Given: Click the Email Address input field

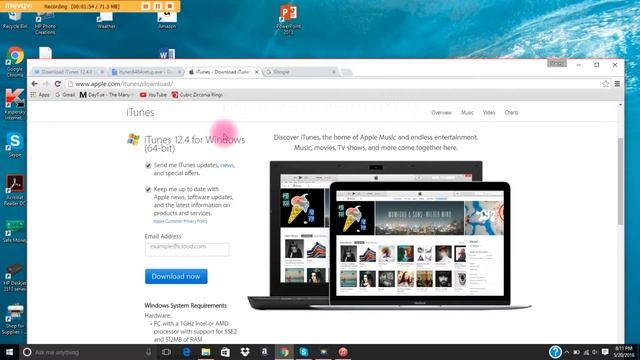Looking at the screenshot, I should click(x=187, y=249).
